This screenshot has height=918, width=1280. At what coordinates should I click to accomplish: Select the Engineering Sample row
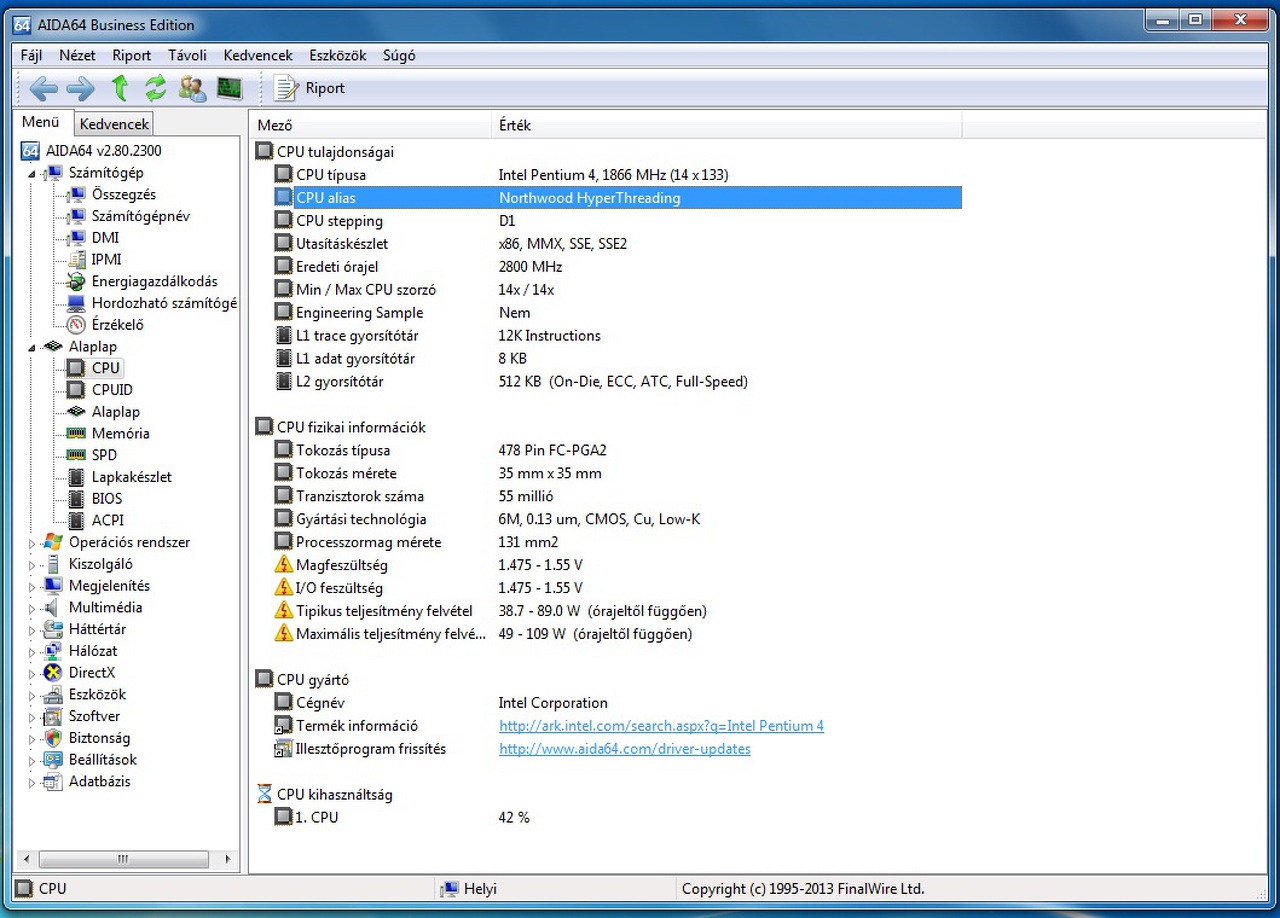[x=617, y=313]
